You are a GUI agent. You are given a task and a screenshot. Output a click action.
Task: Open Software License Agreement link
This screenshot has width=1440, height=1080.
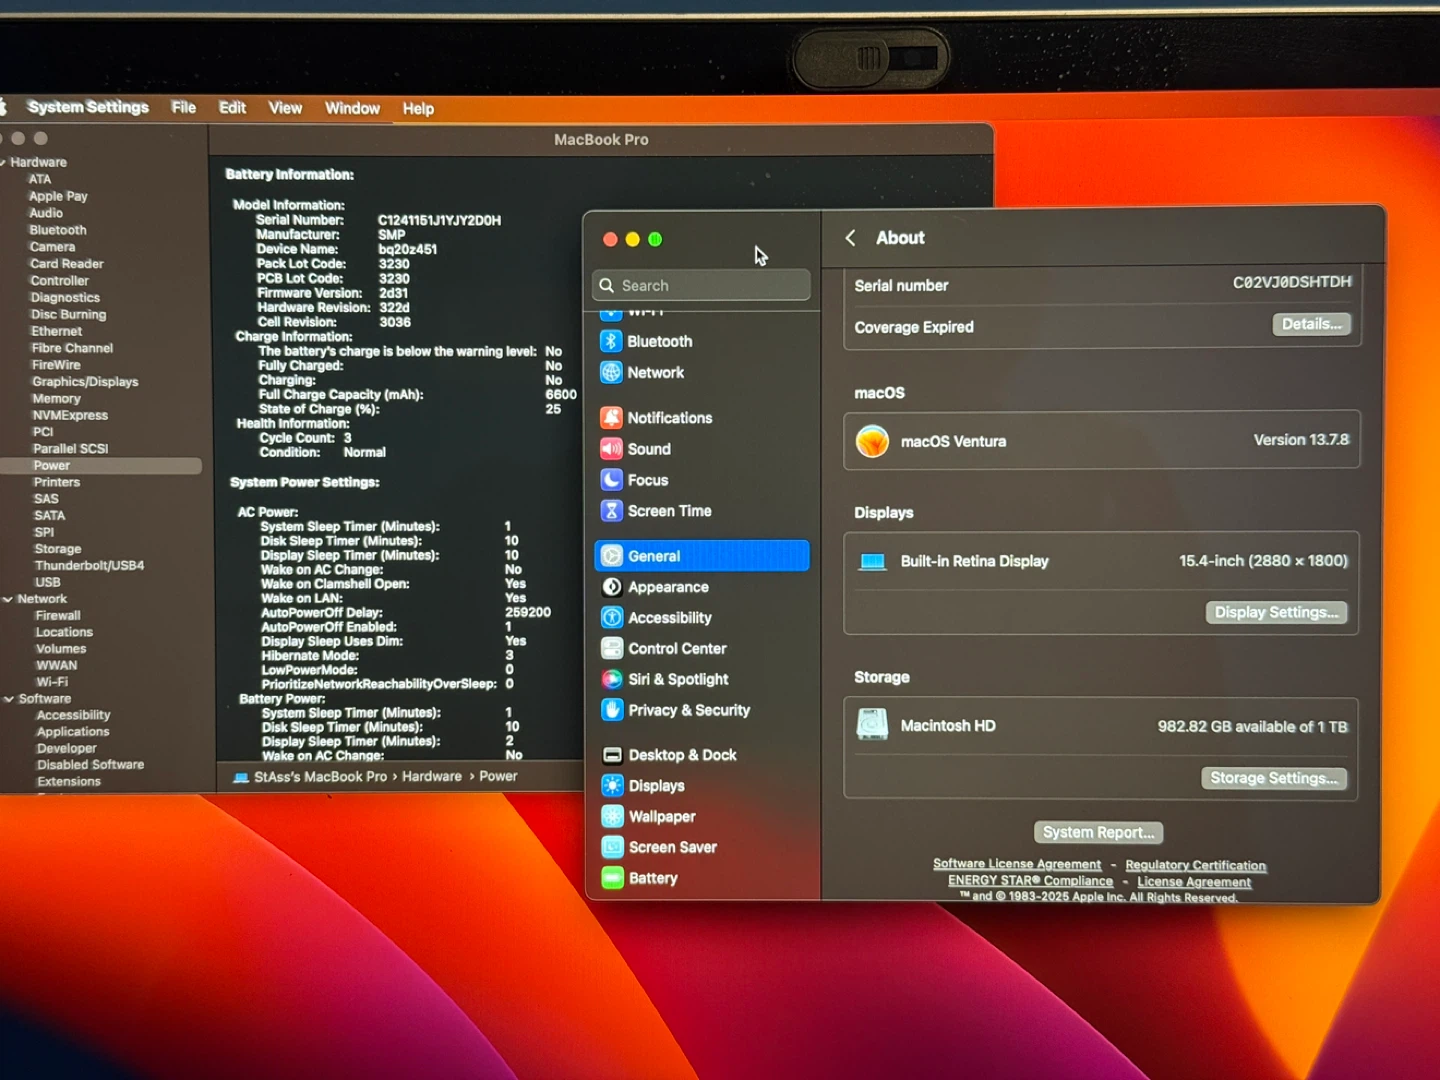pos(1017,864)
